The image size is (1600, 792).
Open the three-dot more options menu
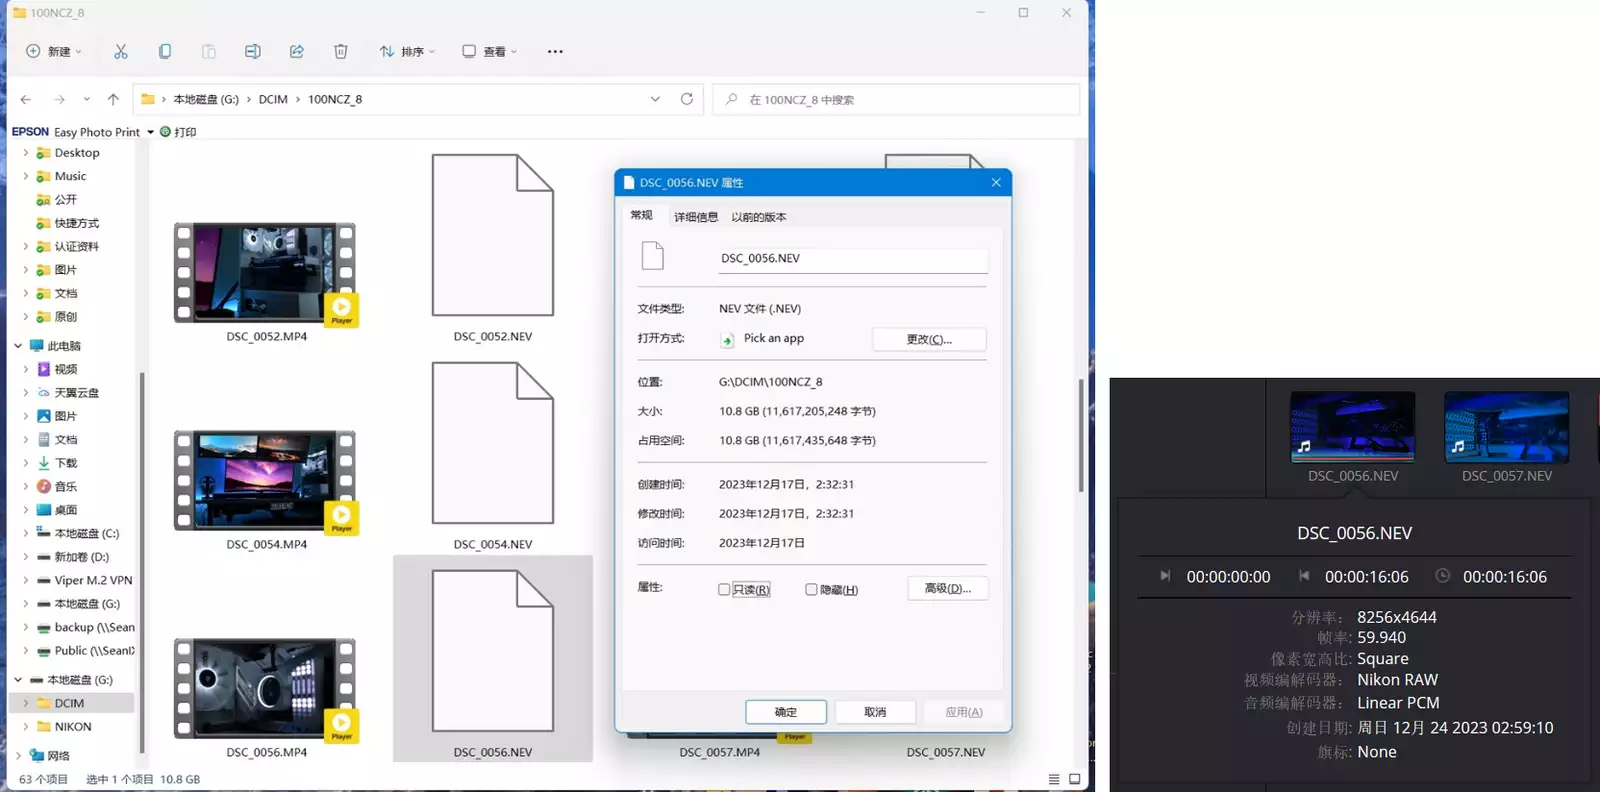click(555, 51)
